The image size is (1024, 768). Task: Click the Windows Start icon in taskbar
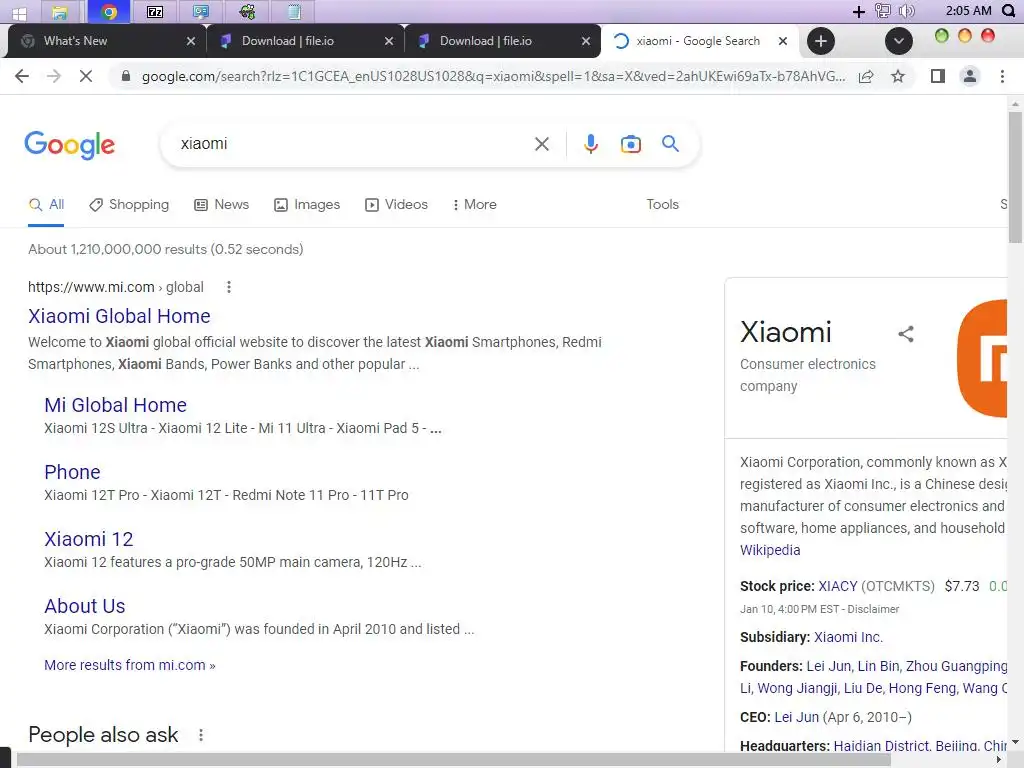[20, 12]
